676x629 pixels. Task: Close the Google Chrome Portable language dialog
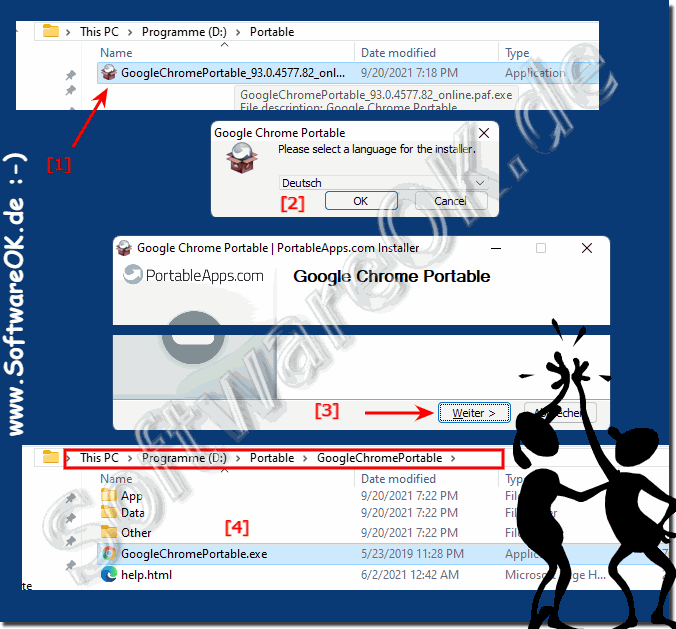[x=484, y=133]
